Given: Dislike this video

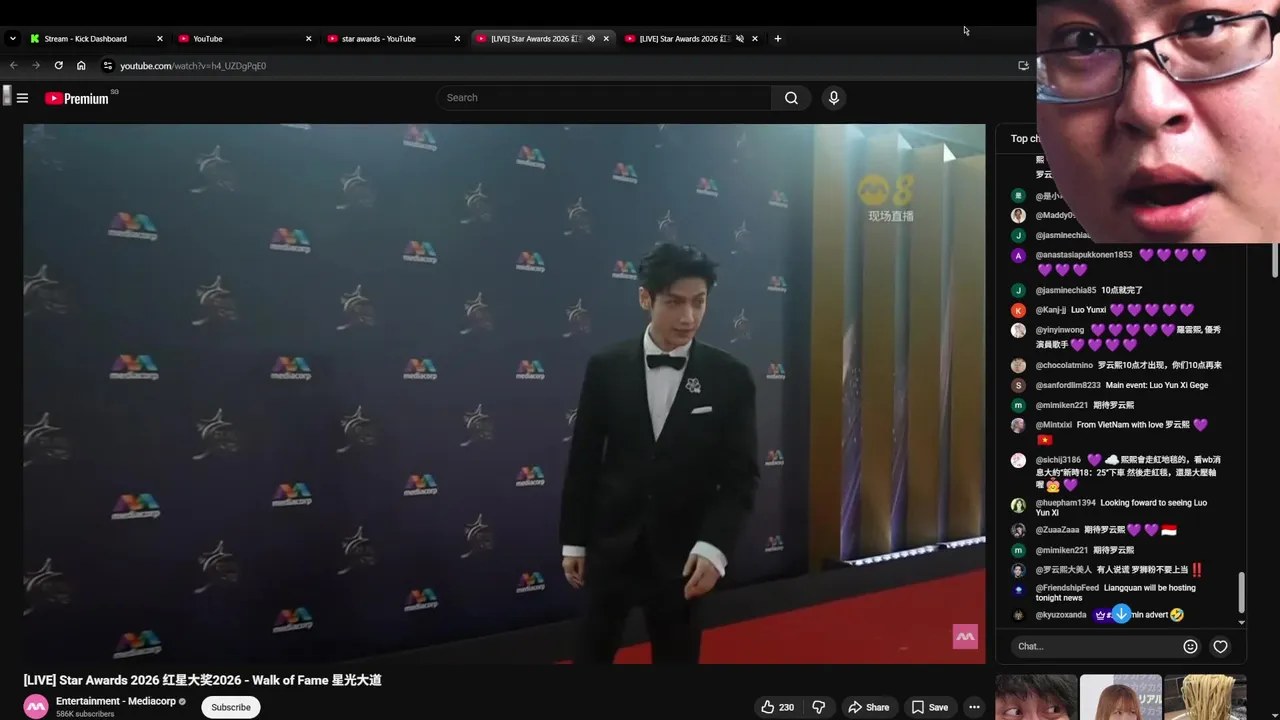Looking at the screenshot, I should pos(819,707).
